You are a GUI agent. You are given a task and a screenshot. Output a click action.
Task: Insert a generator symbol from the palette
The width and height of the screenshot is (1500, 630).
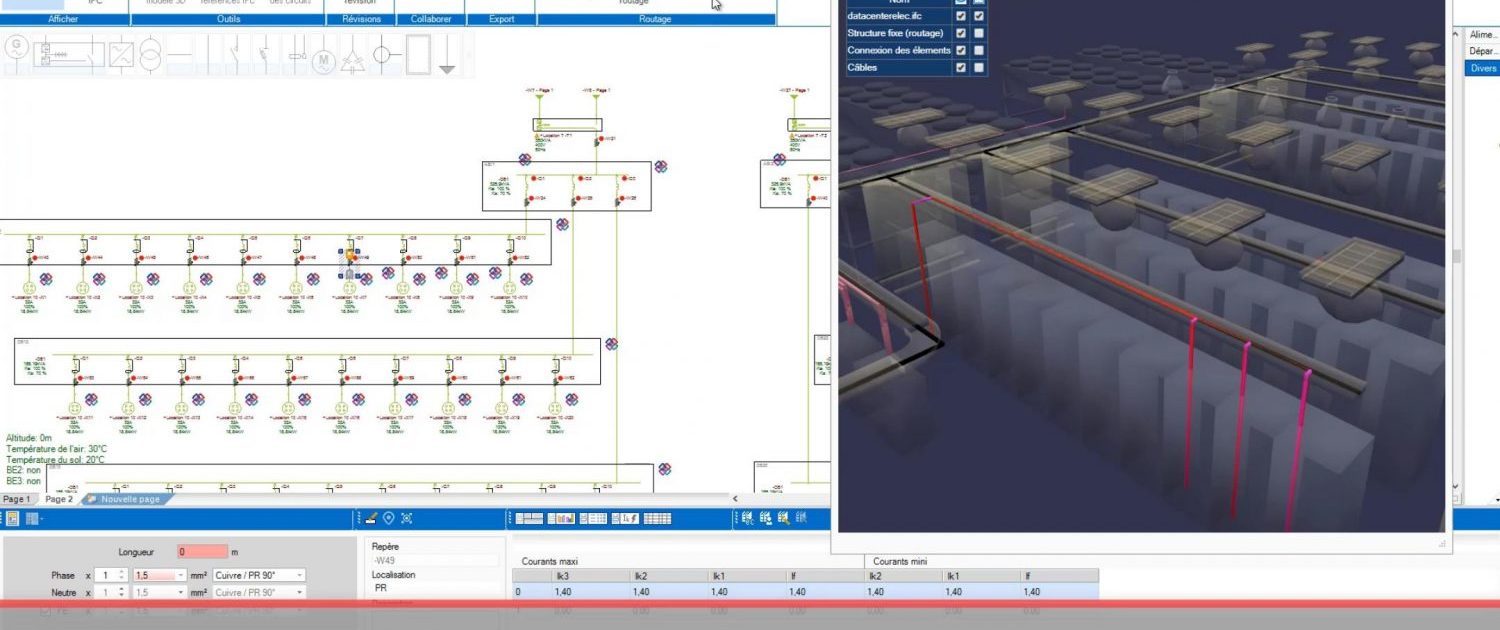(x=16, y=55)
